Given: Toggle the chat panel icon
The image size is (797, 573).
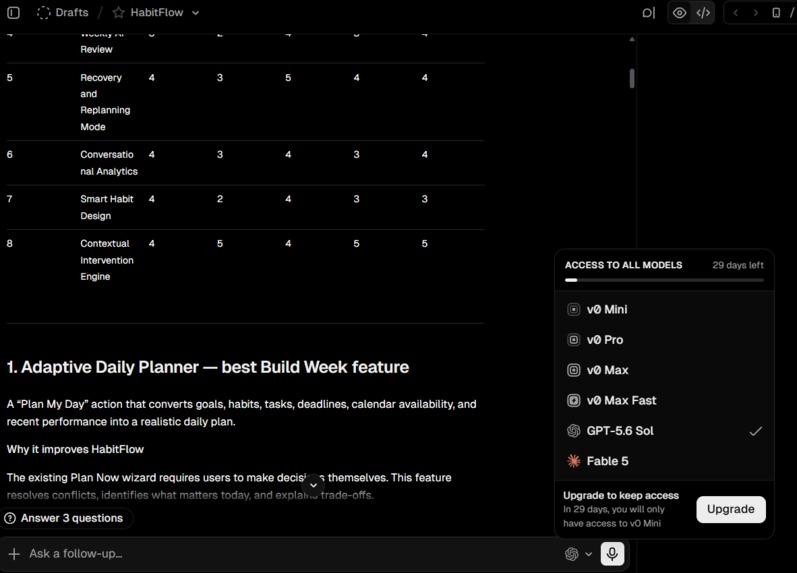Looking at the screenshot, I should (x=649, y=13).
